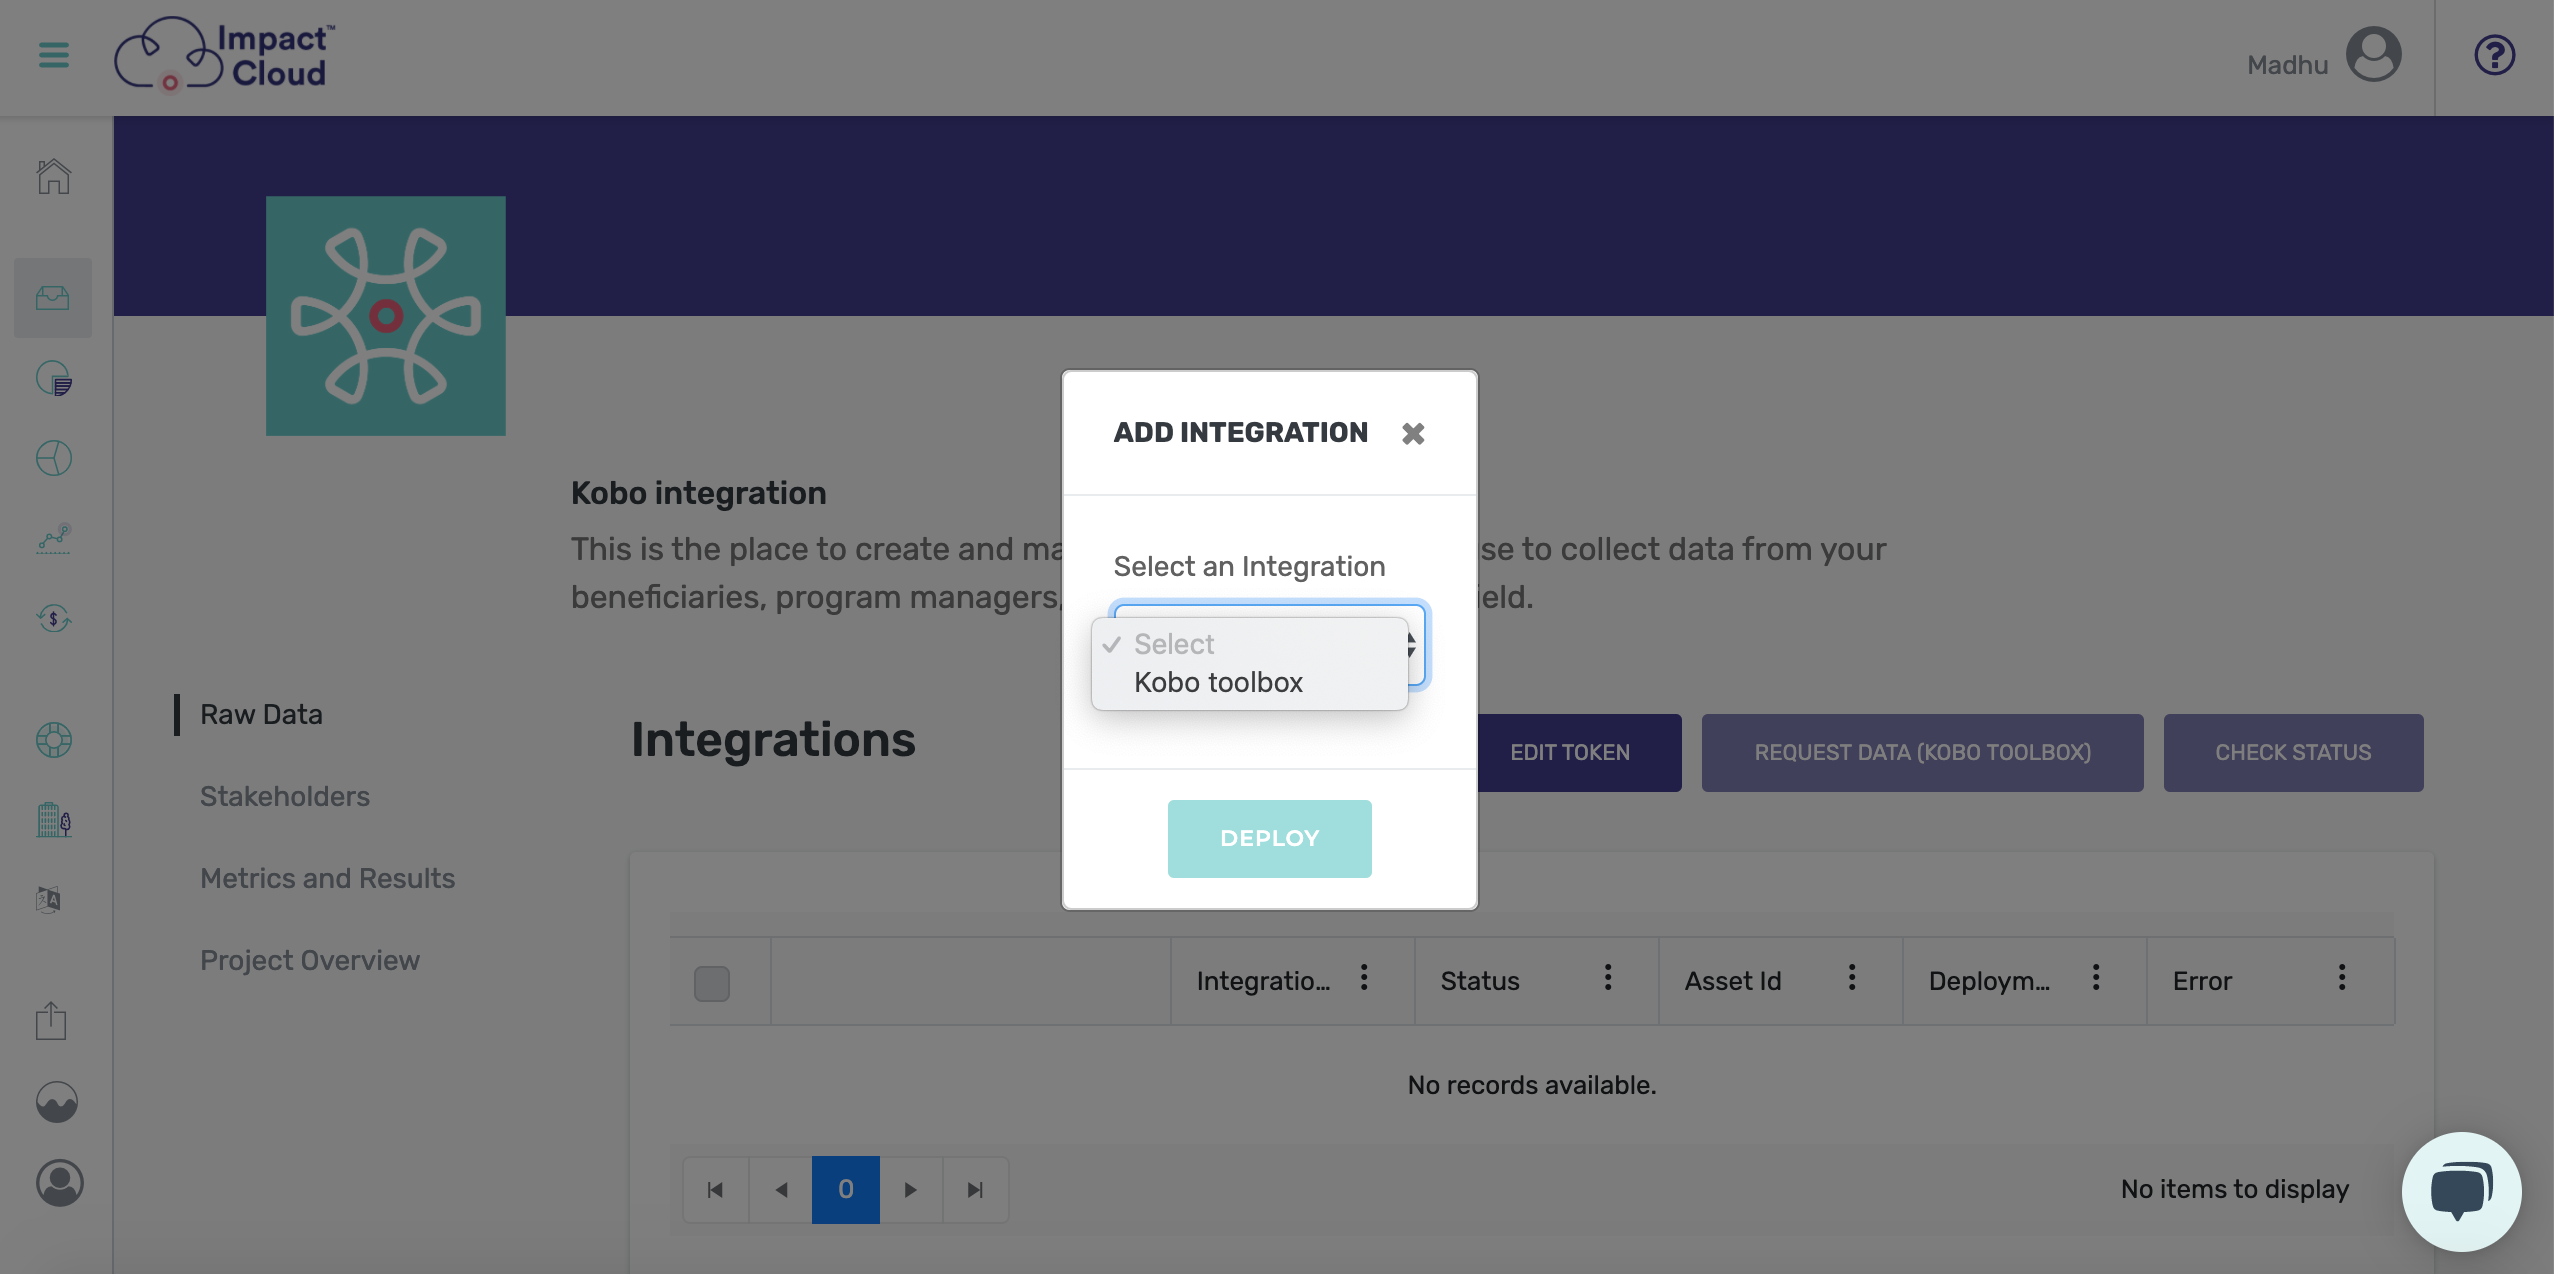Go to the next page

[910, 1190]
